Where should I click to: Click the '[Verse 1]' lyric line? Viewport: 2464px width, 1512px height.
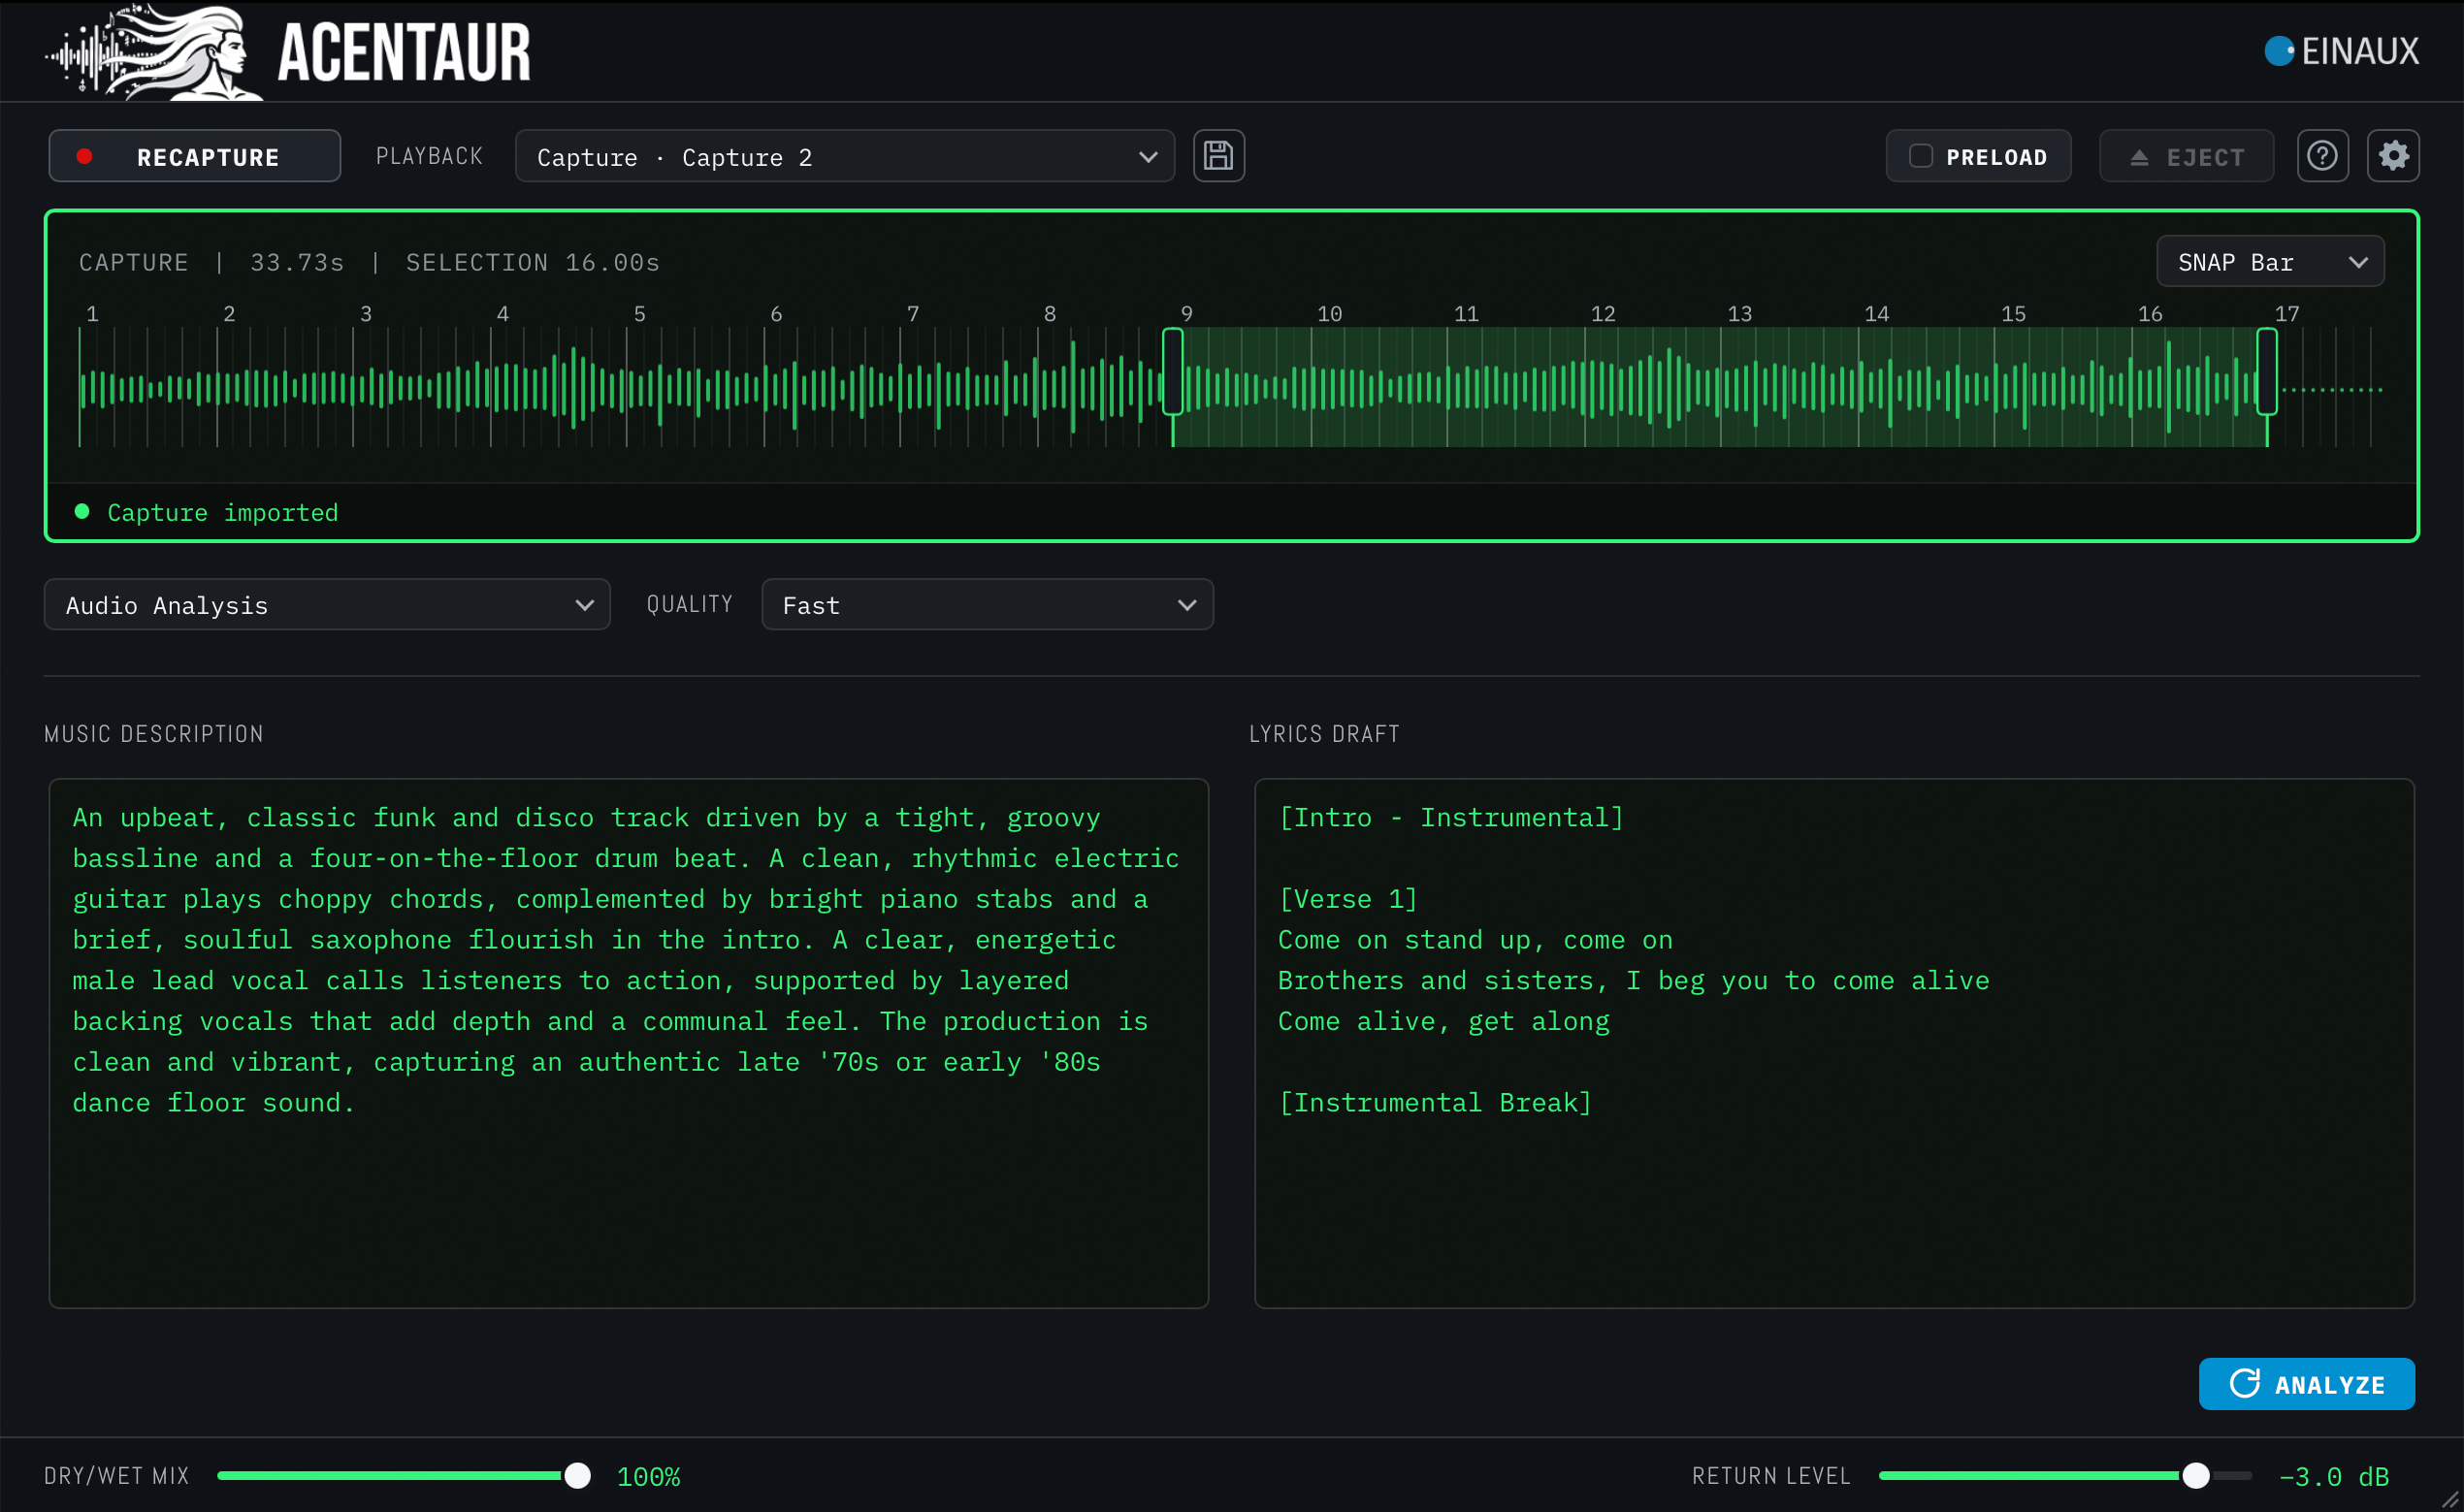1347,899
